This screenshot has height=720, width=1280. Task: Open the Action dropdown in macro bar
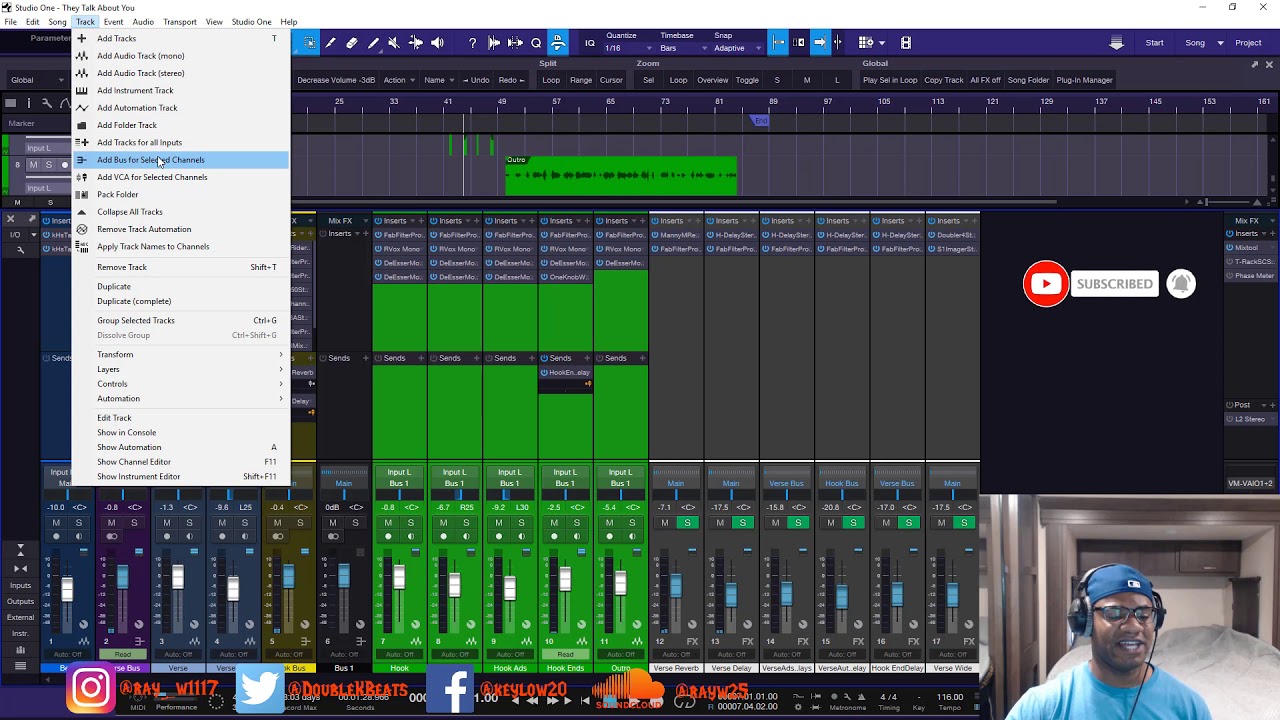(399, 80)
